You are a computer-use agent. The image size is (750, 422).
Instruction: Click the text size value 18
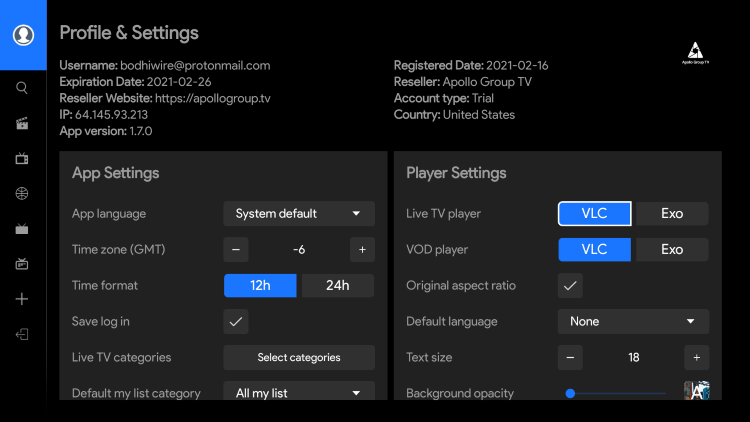pos(634,357)
